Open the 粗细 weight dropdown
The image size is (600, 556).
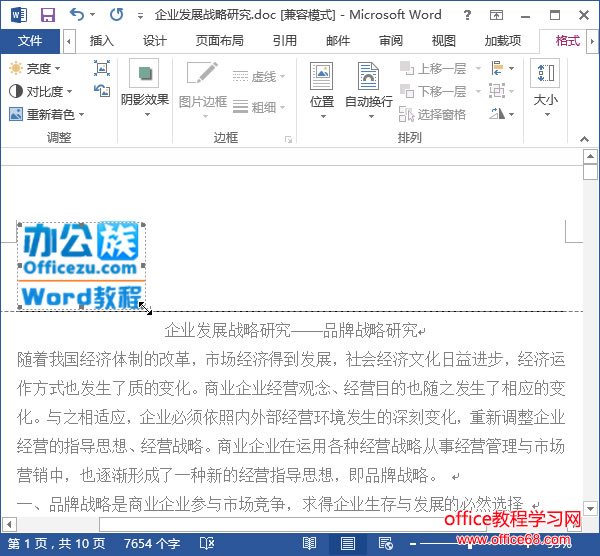259,107
